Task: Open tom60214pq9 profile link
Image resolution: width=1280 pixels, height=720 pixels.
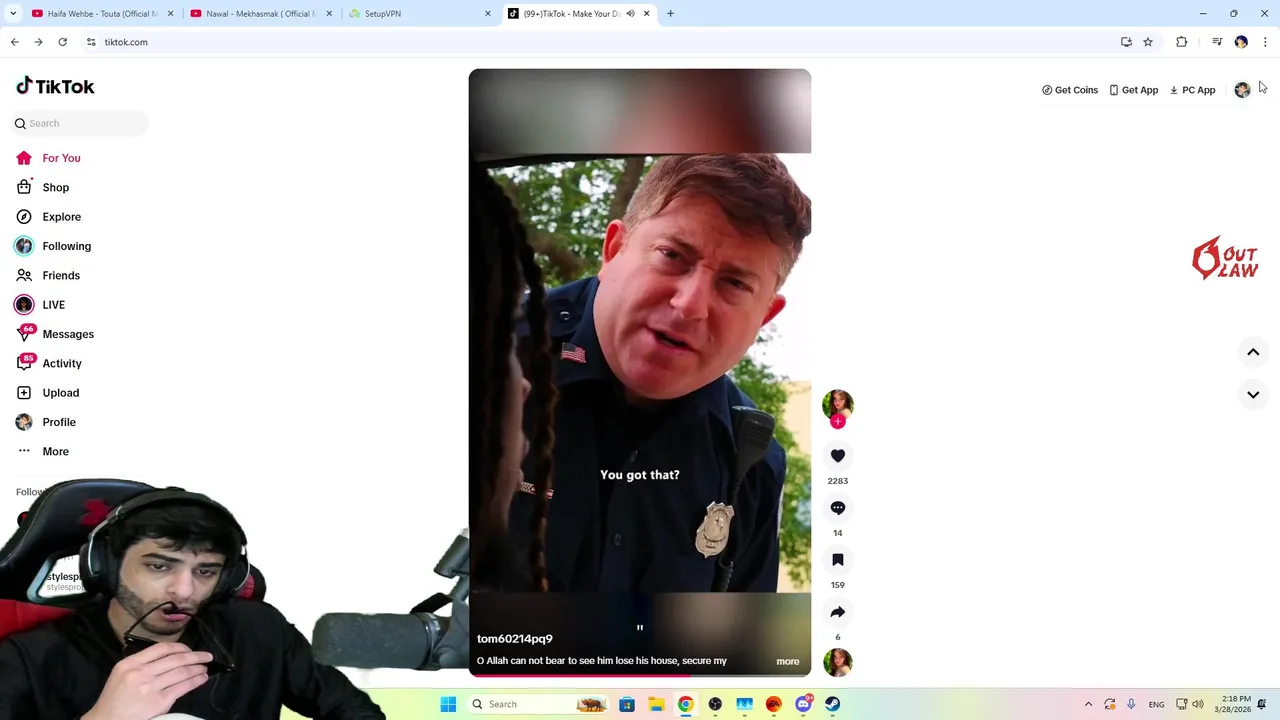Action: coord(515,639)
